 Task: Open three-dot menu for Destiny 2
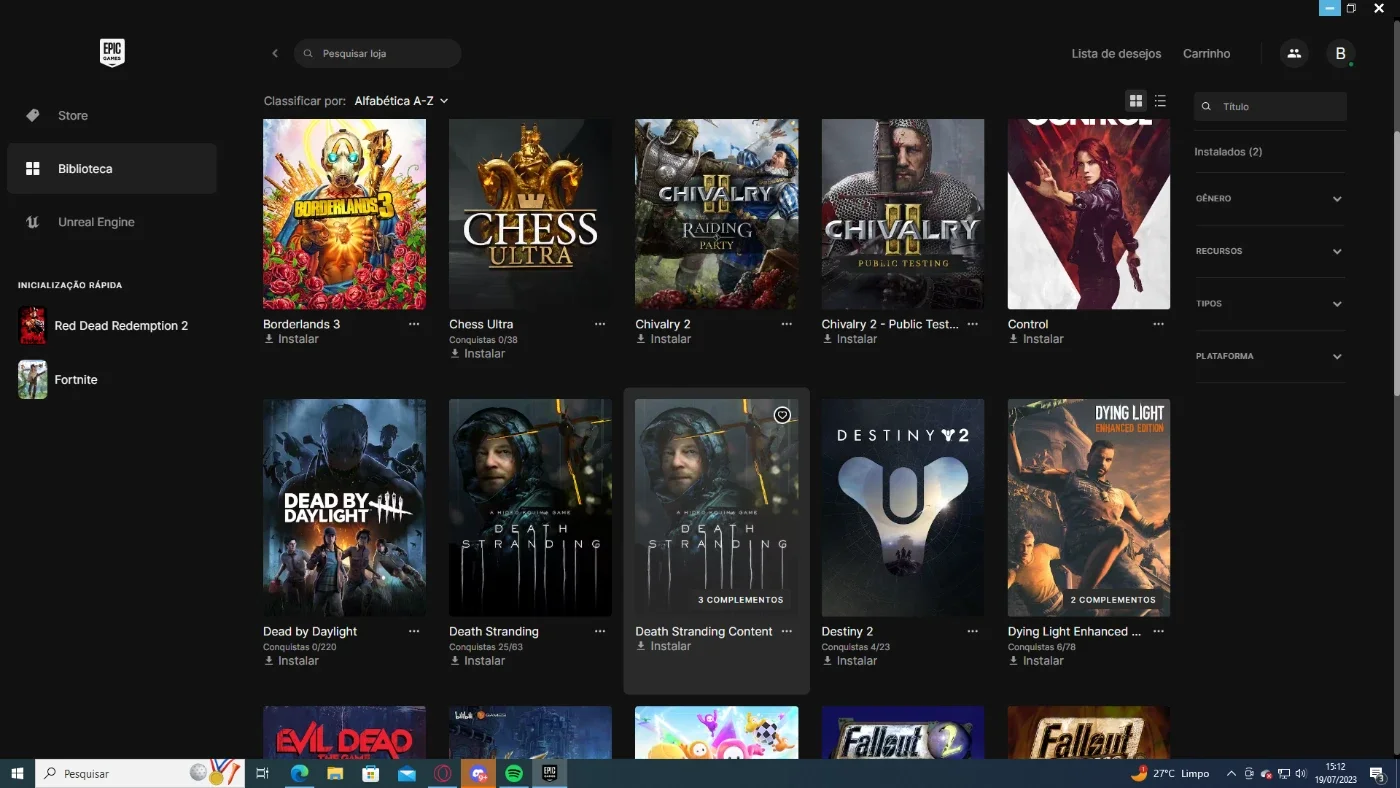tap(973, 631)
